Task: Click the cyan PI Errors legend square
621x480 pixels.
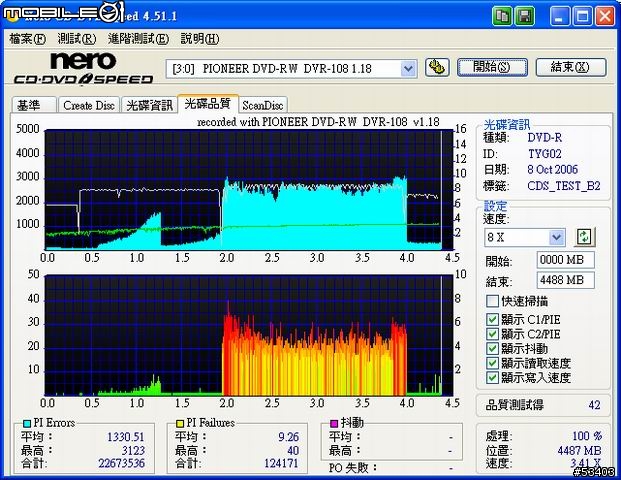Action: click(x=27, y=424)
